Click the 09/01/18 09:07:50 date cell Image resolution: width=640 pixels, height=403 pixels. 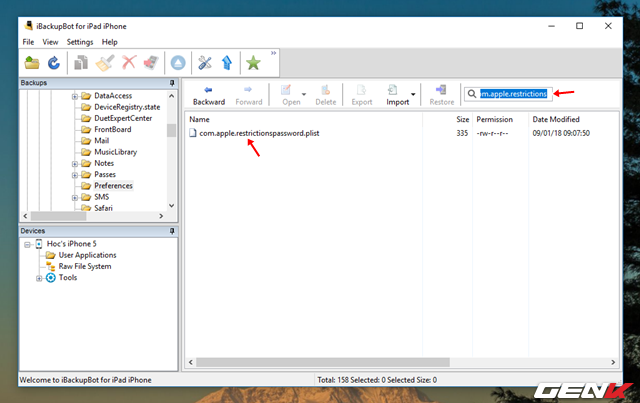561,133
